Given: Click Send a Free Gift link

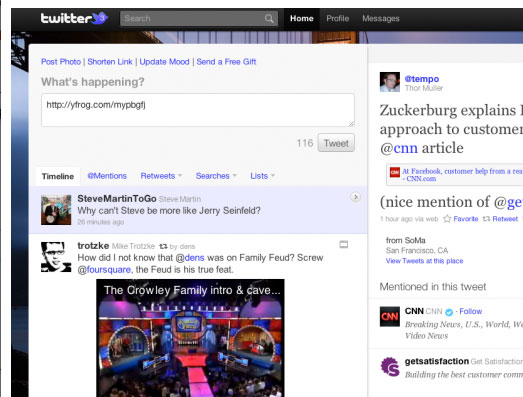Looking at the screenshot, I should click(226, 62).
